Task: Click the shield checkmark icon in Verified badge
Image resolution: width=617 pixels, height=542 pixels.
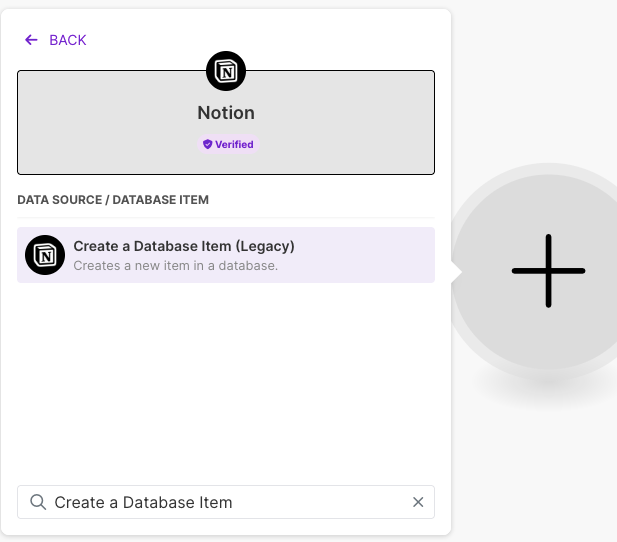Action: (x=208, y=144)
